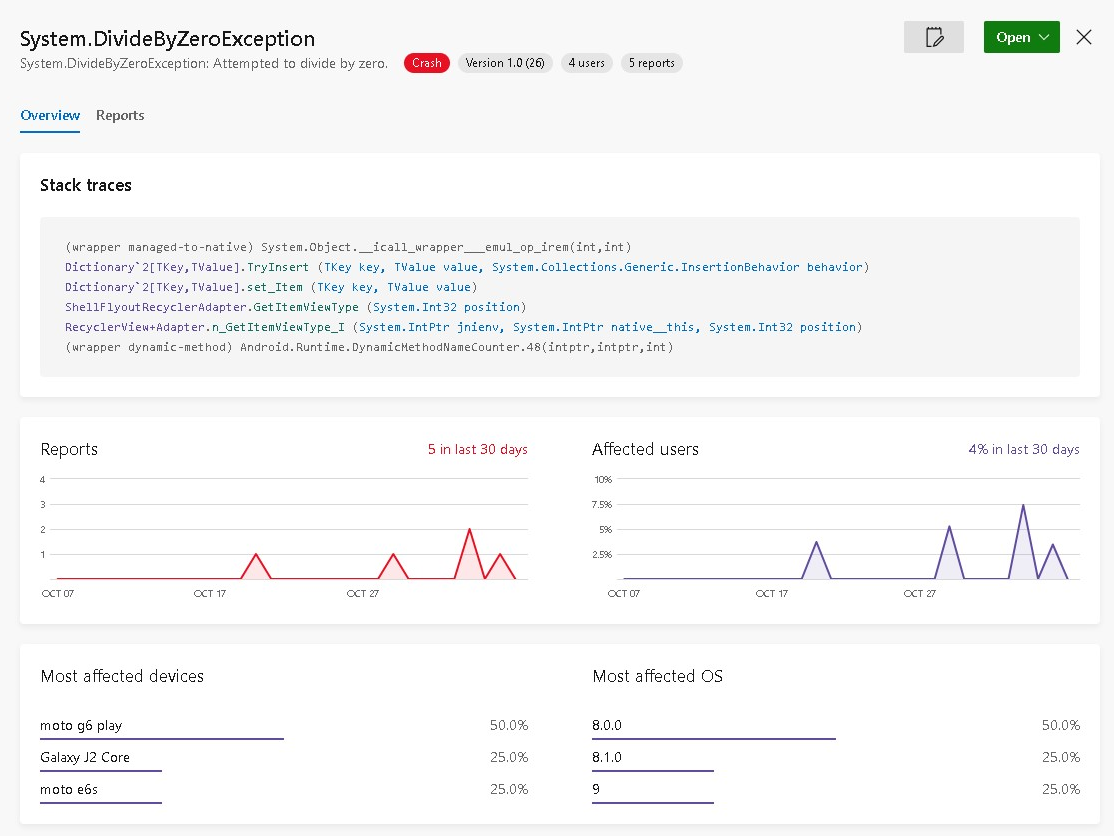The width and height of the screenshot is (1114, 836).
Task: Click the 5 reports badge
Action: point(651,62)
